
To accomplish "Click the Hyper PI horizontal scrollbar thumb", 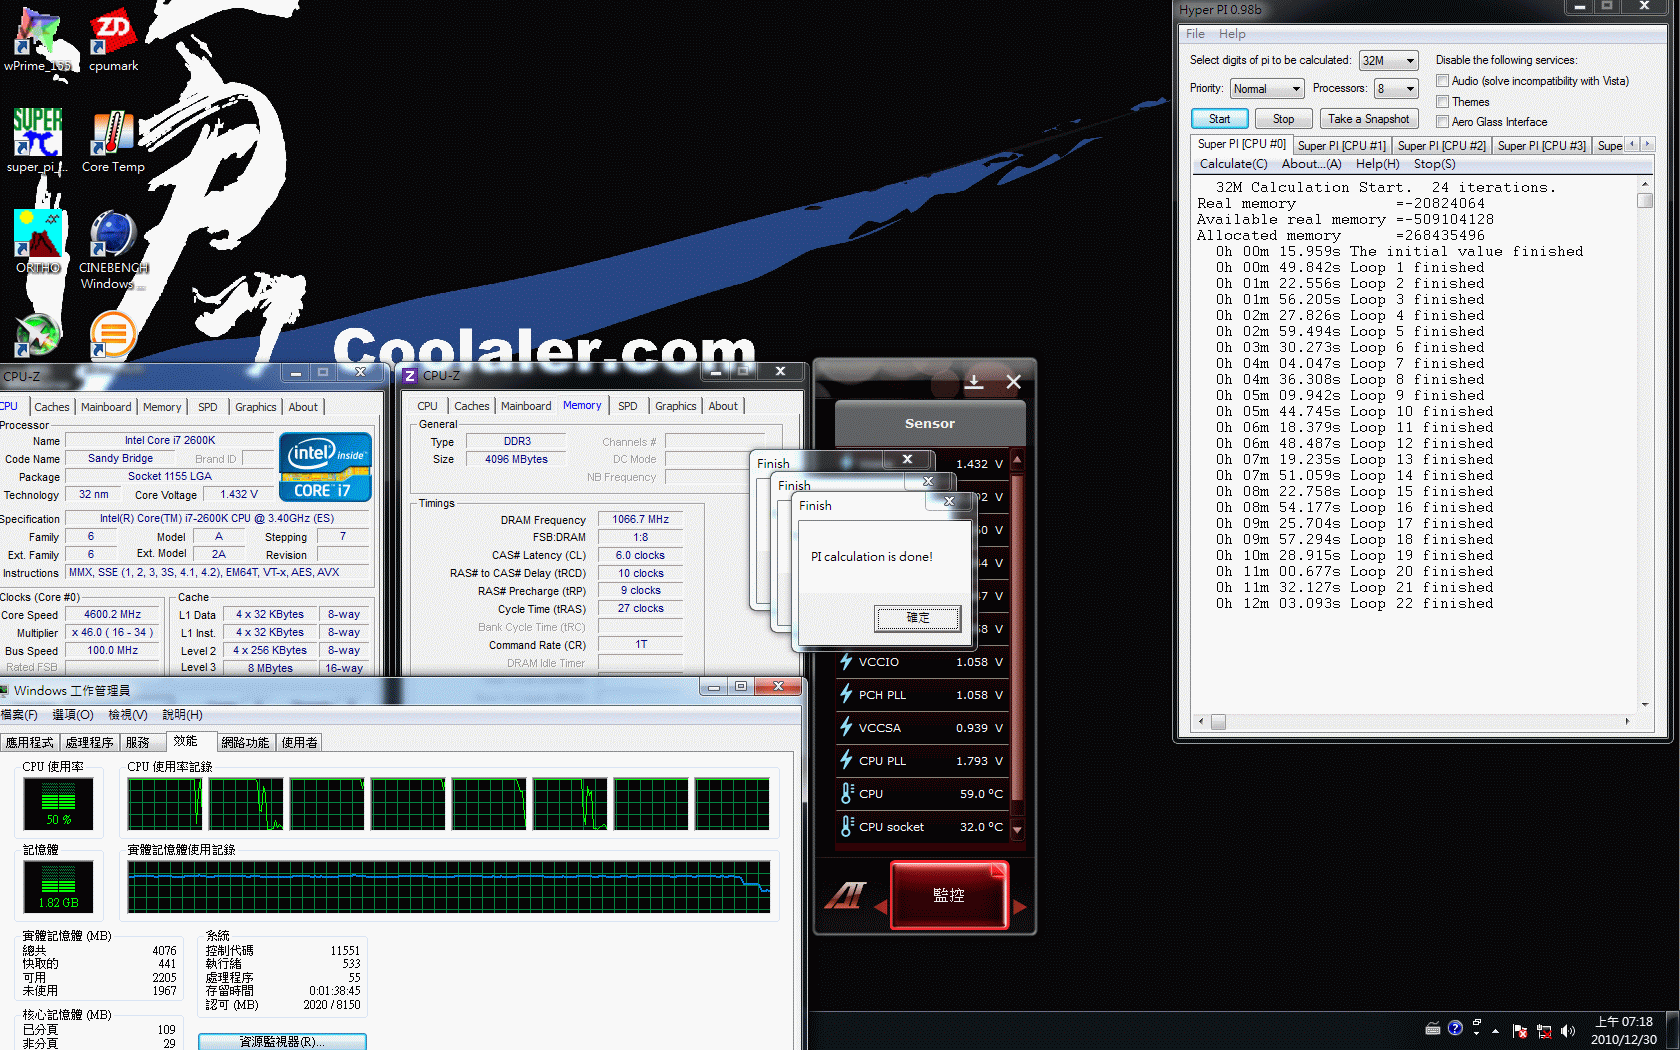I will point(1218,721).
